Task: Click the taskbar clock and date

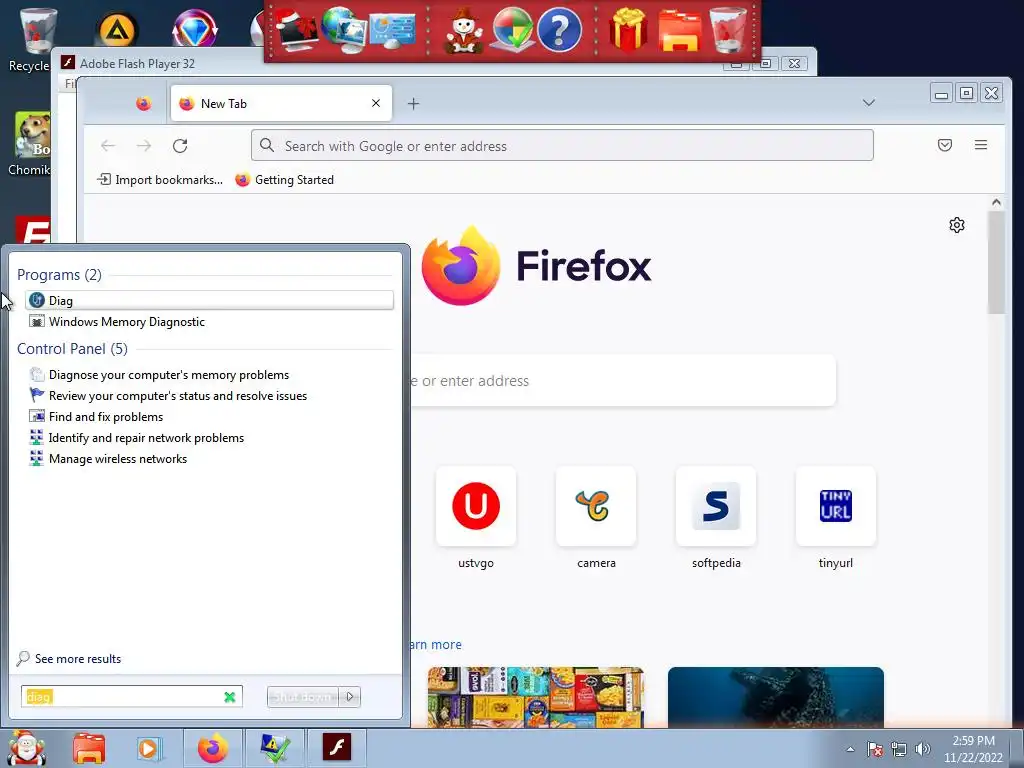Action: click(x=973, y=749)
